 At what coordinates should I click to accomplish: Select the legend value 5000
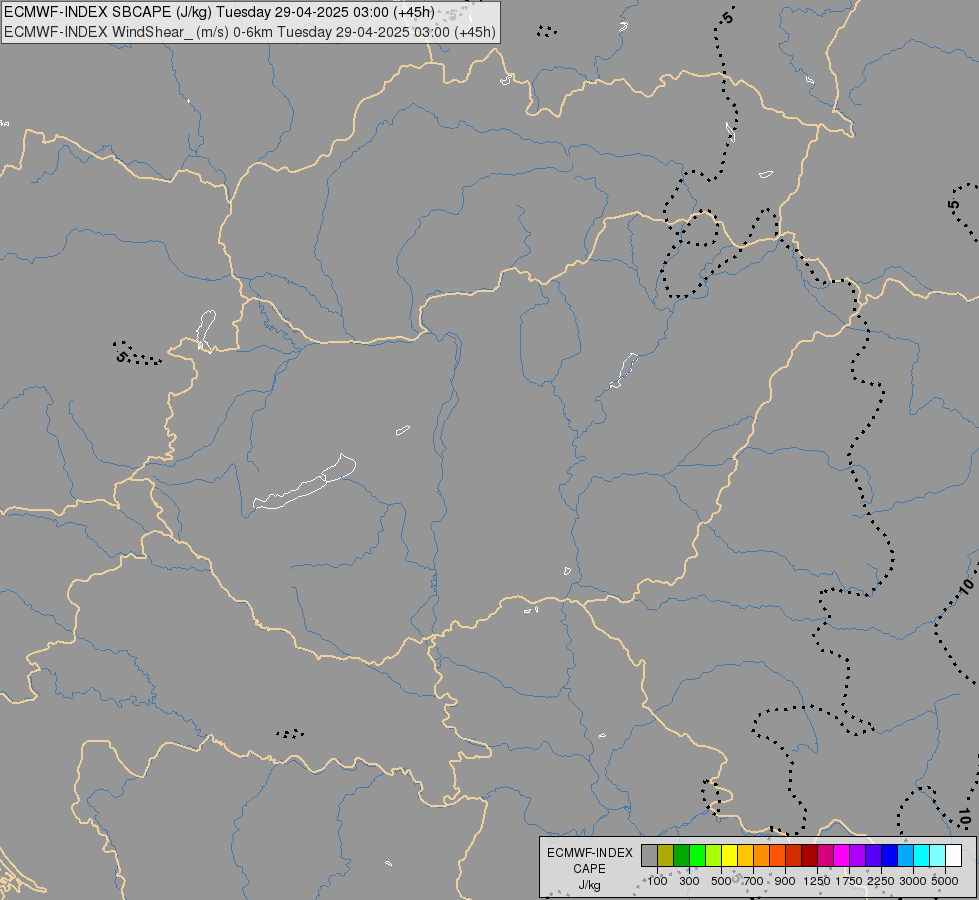coord(945,881)
